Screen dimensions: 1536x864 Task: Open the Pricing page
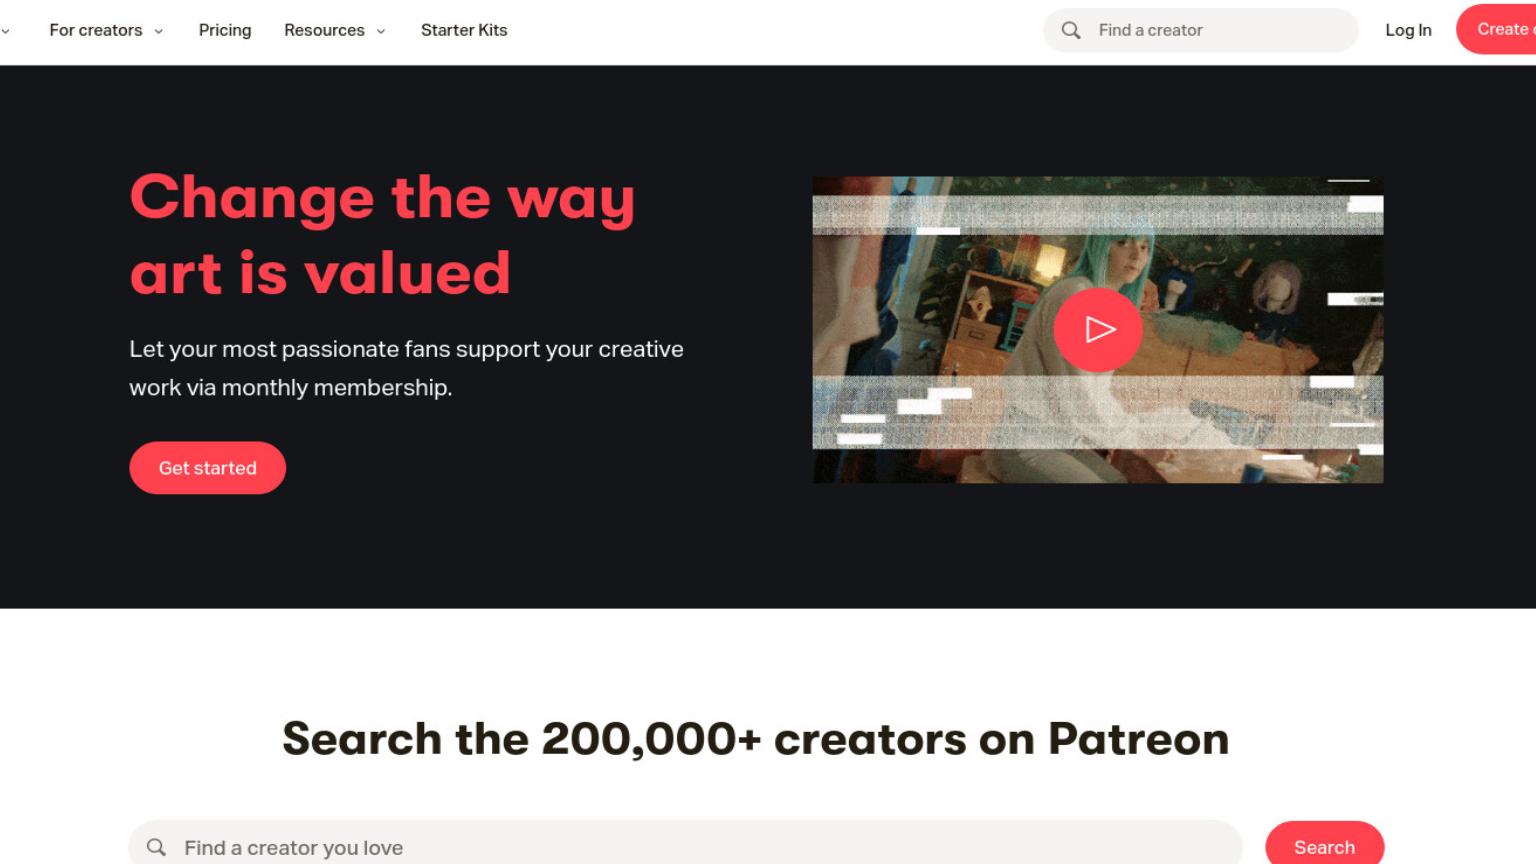click(225, 30)
